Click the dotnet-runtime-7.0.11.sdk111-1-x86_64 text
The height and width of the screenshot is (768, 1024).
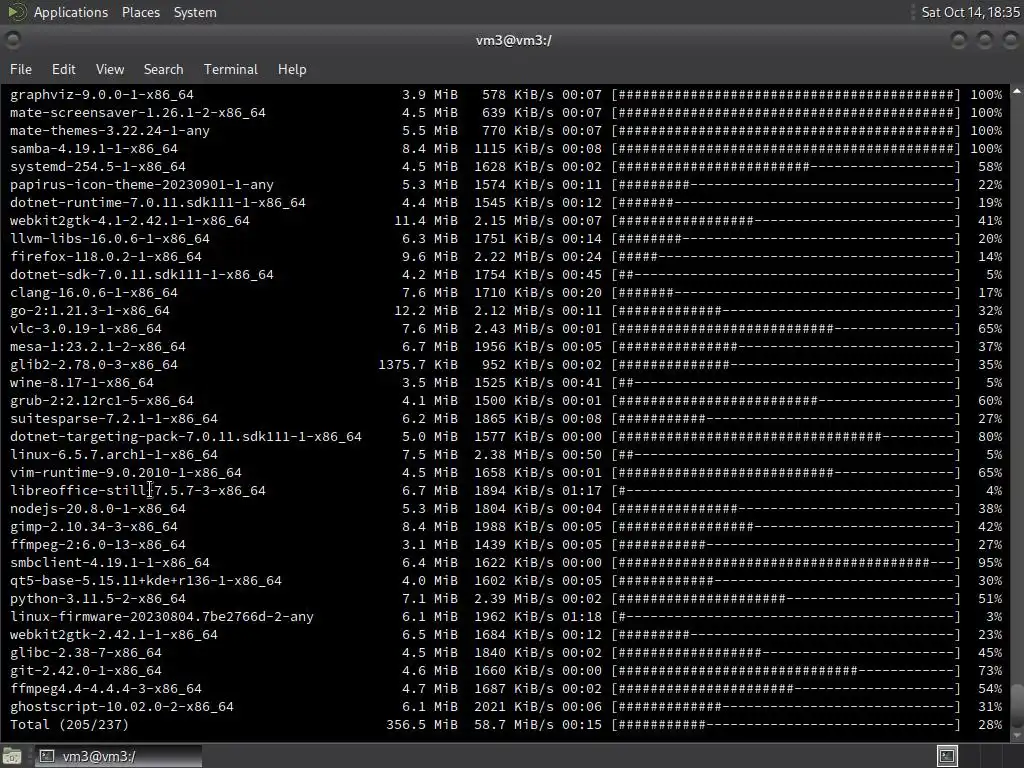(x=158, y=202)
